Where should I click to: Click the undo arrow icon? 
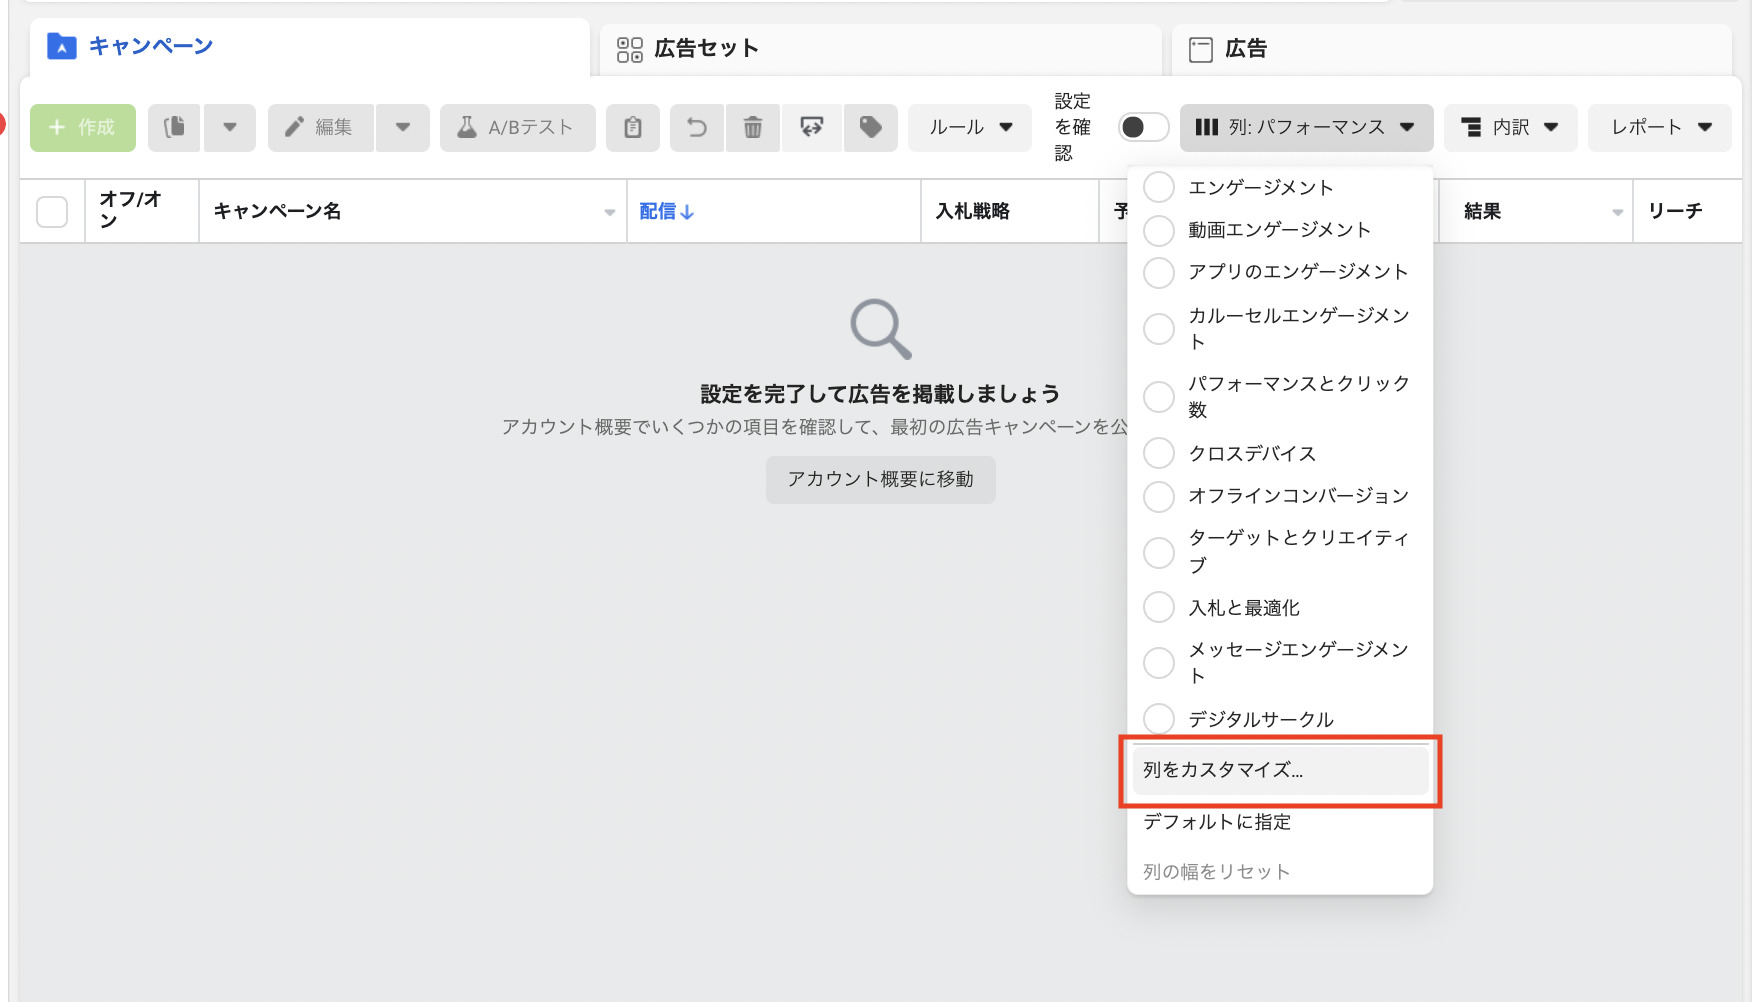point(697,127)
